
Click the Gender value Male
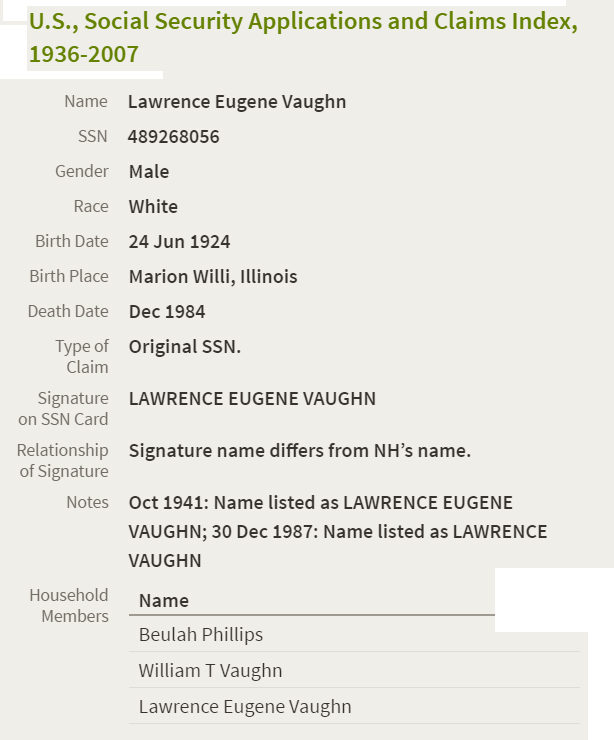click(x=149, y=172)
